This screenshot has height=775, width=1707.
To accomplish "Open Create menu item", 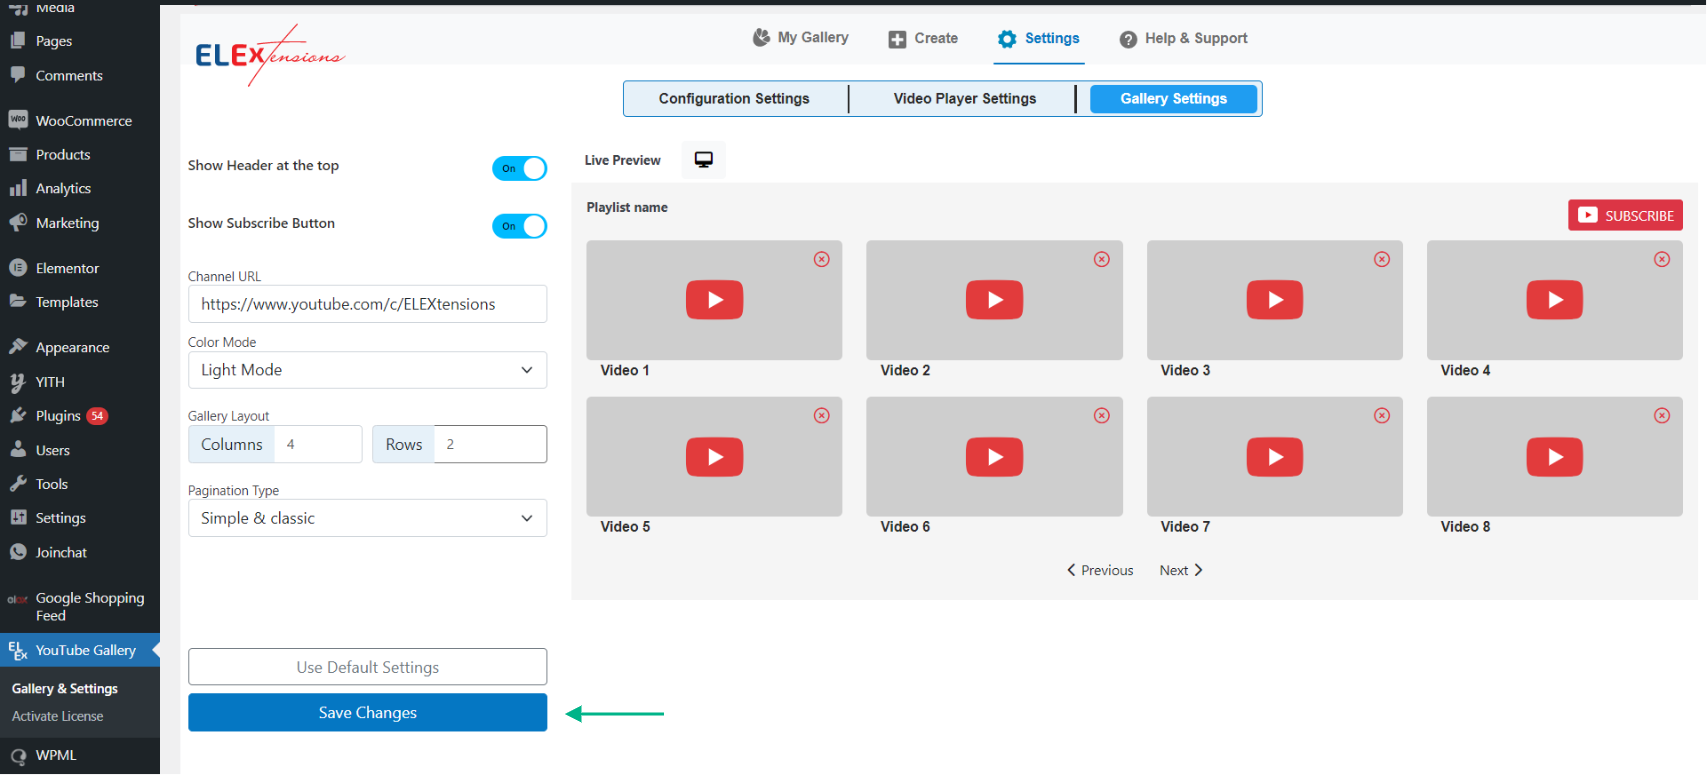I will coord(923,39).
